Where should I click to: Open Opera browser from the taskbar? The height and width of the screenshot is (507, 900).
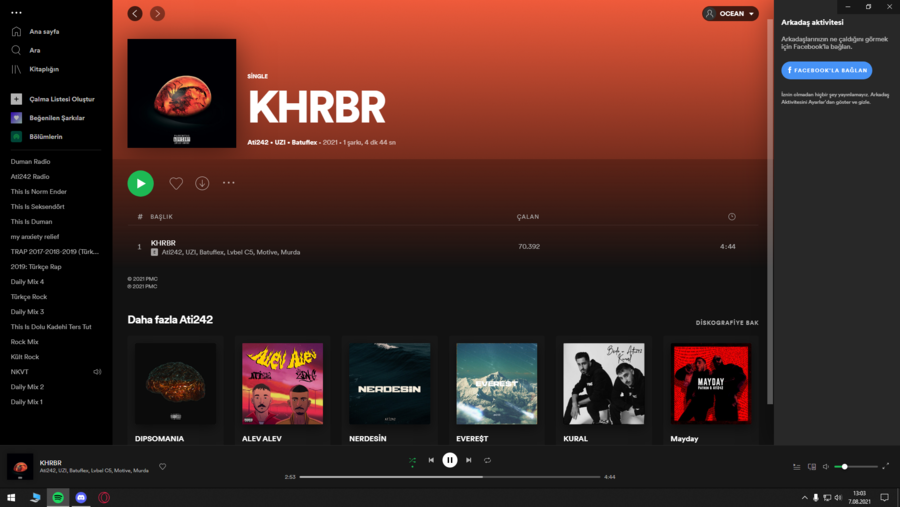(x=104, y=497)
